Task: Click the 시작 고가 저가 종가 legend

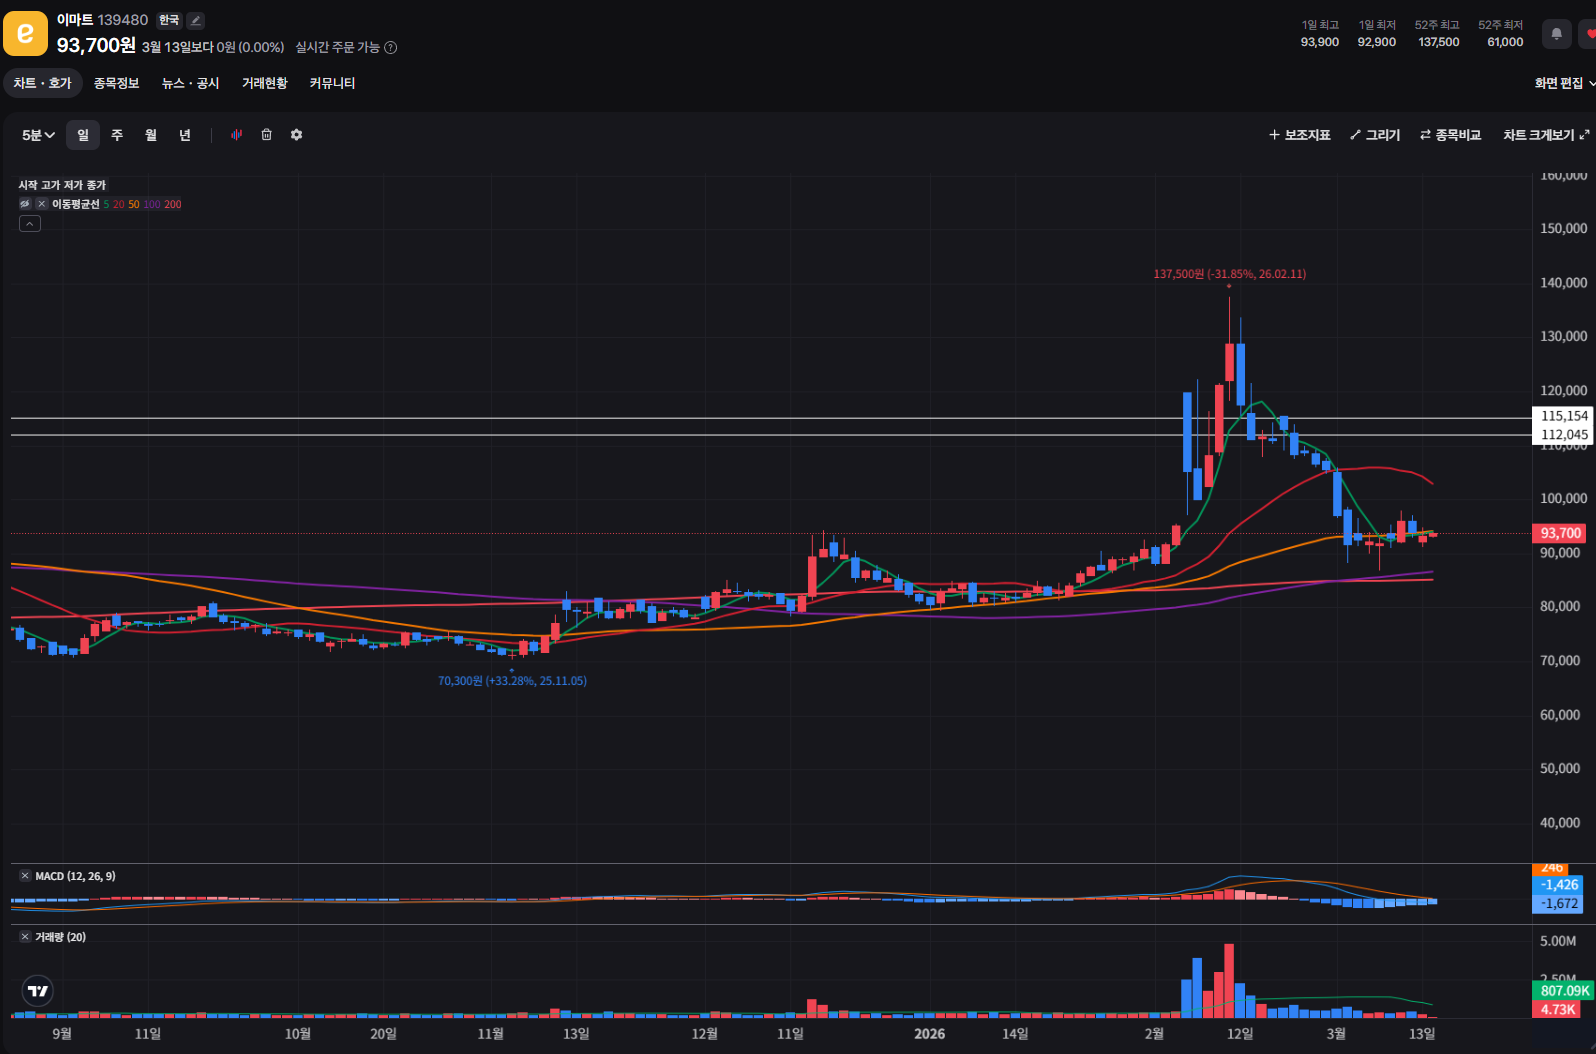Action: 62,185
